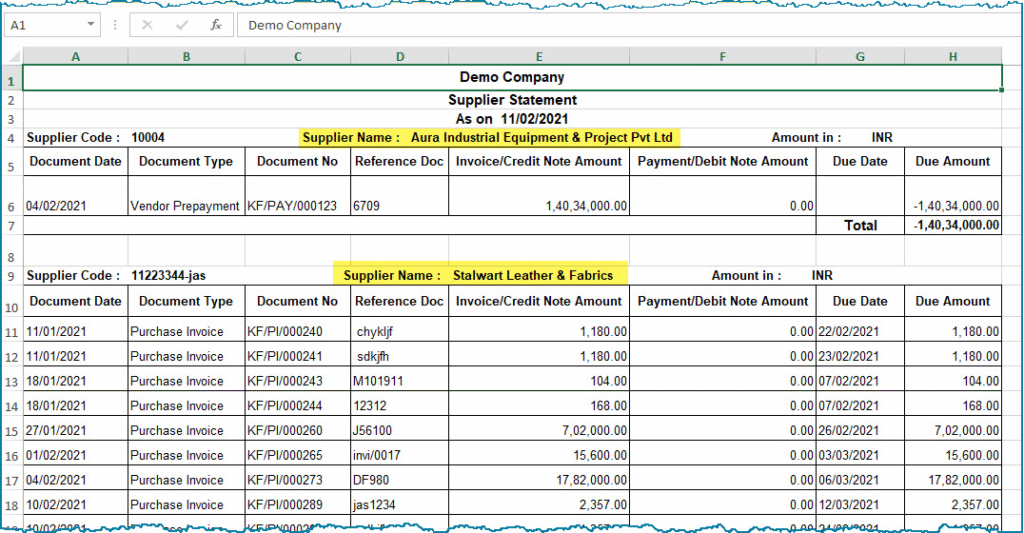
Task: Select column H header
Action: click(953, 57)
